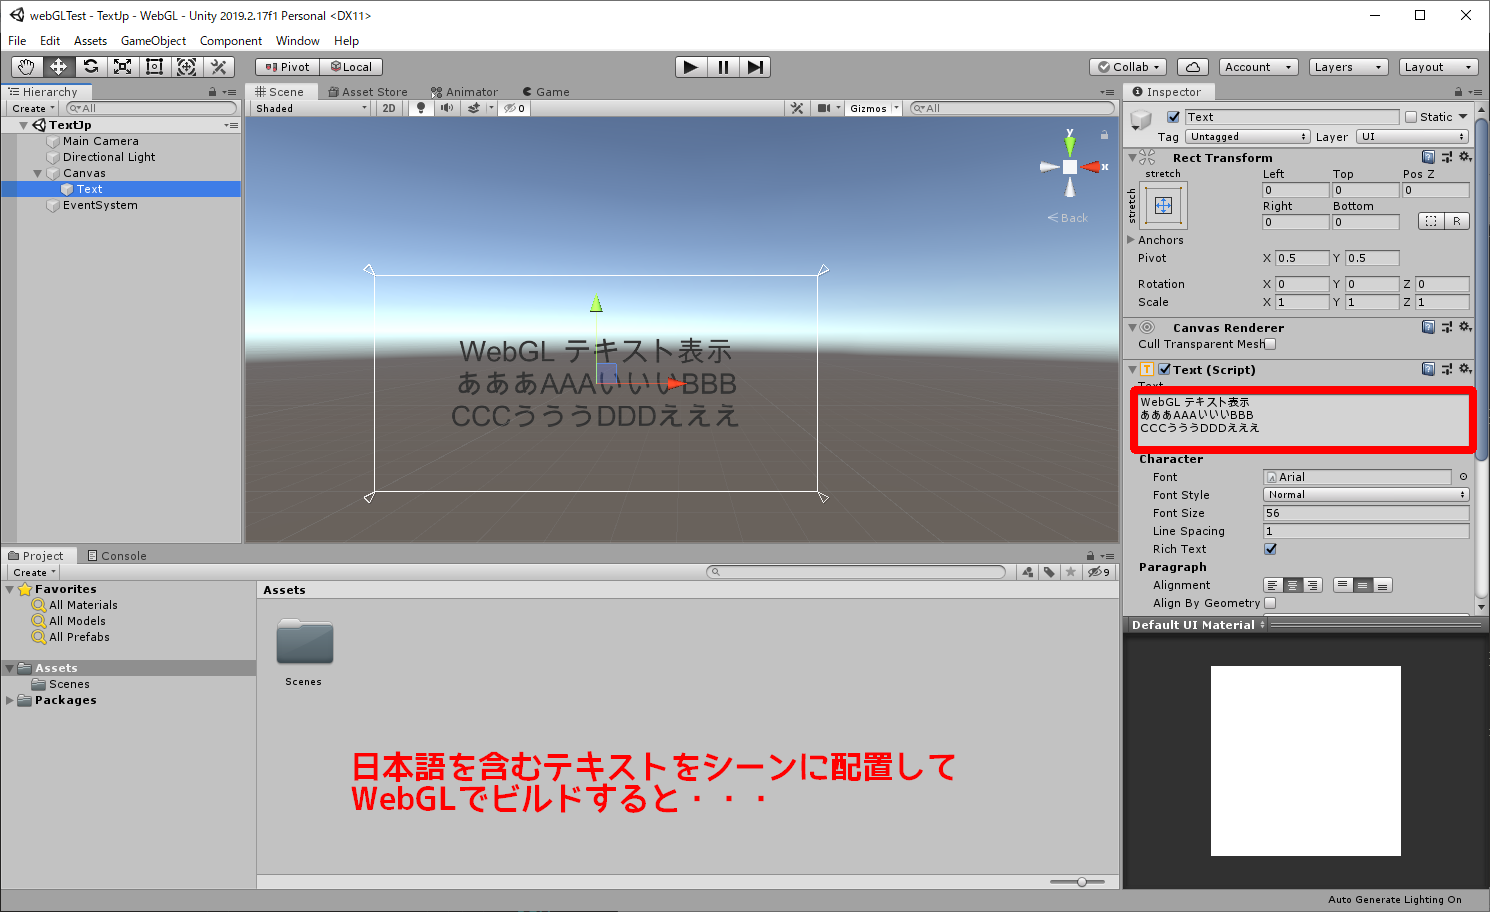
Task: Toggle Cull Transparent Mesh checkbox
Action: [x=1270, y=344]
